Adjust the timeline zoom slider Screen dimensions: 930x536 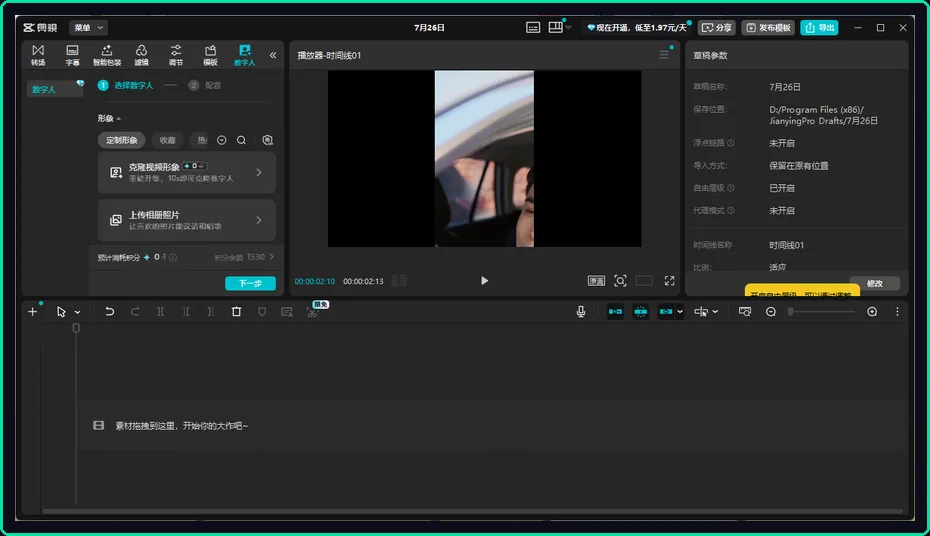(x=821, y=311)
